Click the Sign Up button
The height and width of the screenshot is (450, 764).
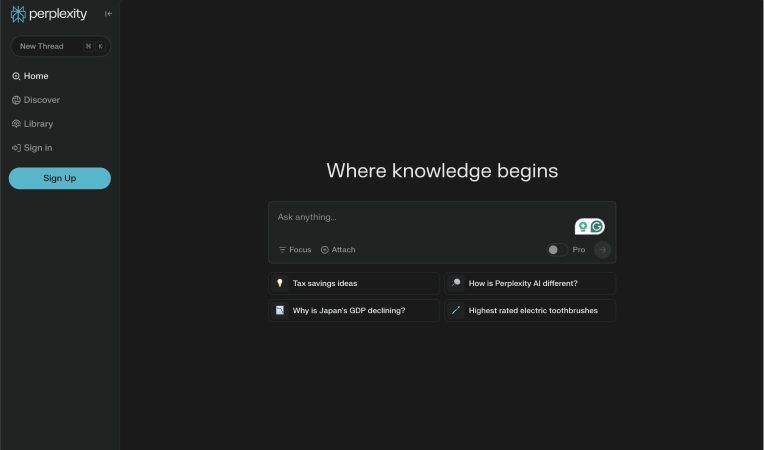(59, 178)
